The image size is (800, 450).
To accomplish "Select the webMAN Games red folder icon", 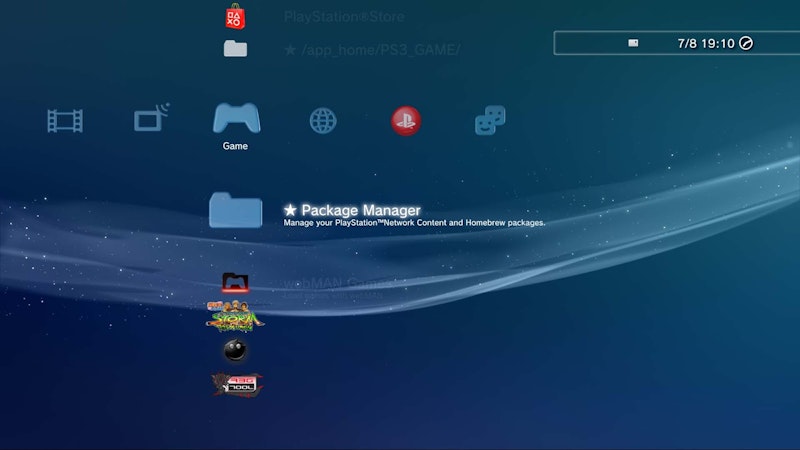I will (235, 283).
